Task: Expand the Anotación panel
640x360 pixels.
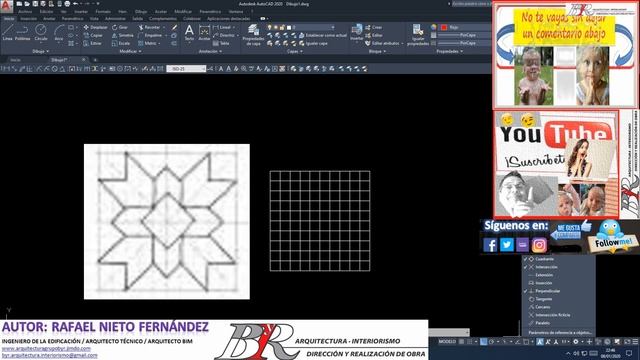Action: pyautogui.click(x=210, y=51)
